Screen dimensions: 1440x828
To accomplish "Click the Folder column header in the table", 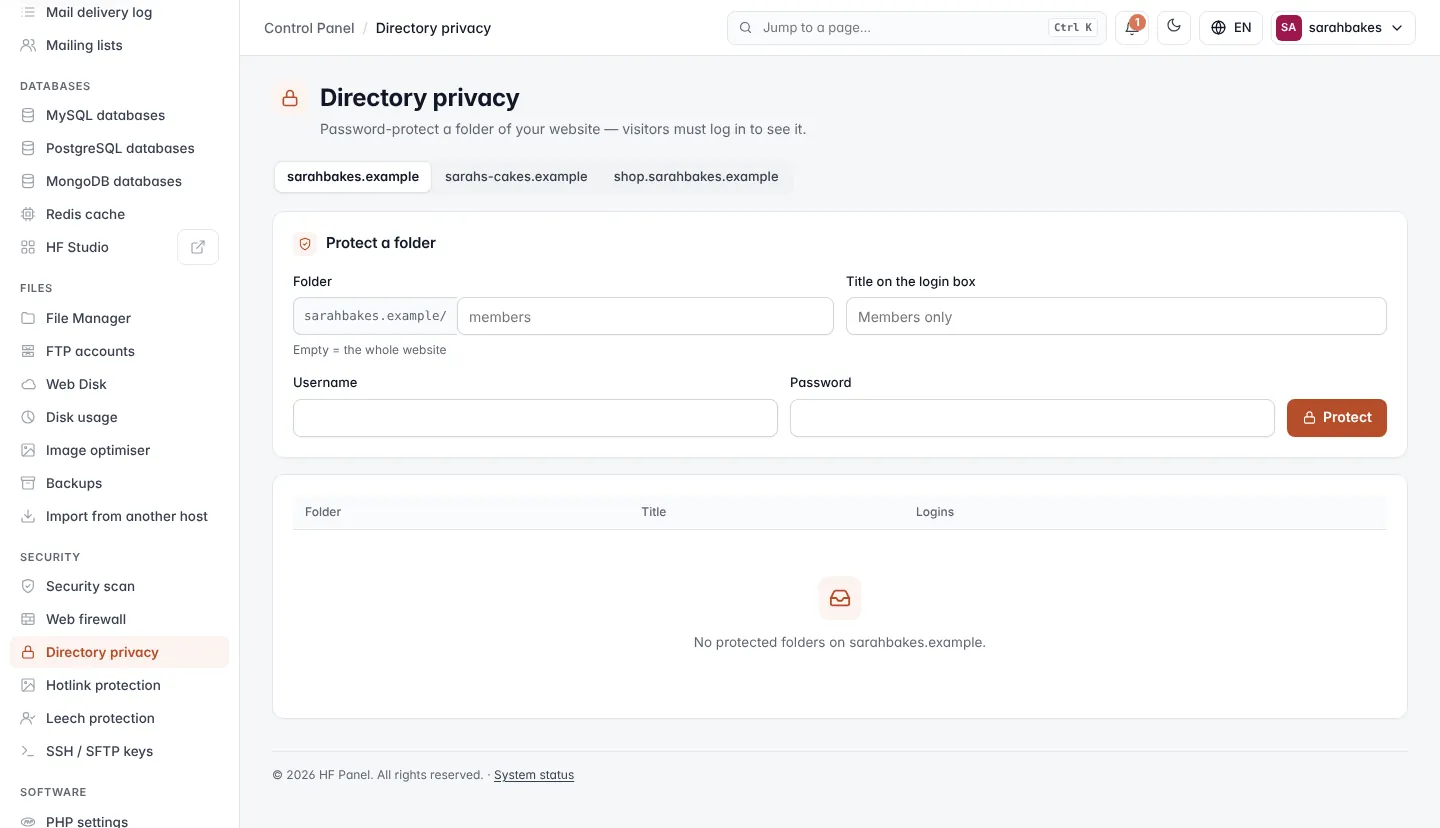I will coord(323,512).
